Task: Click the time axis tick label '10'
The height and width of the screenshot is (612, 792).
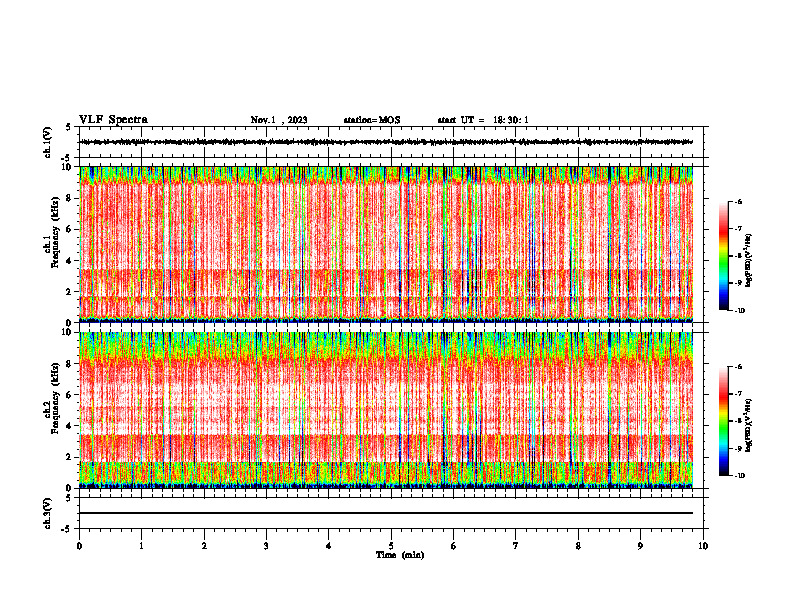Action: click(x=703, y=546)
